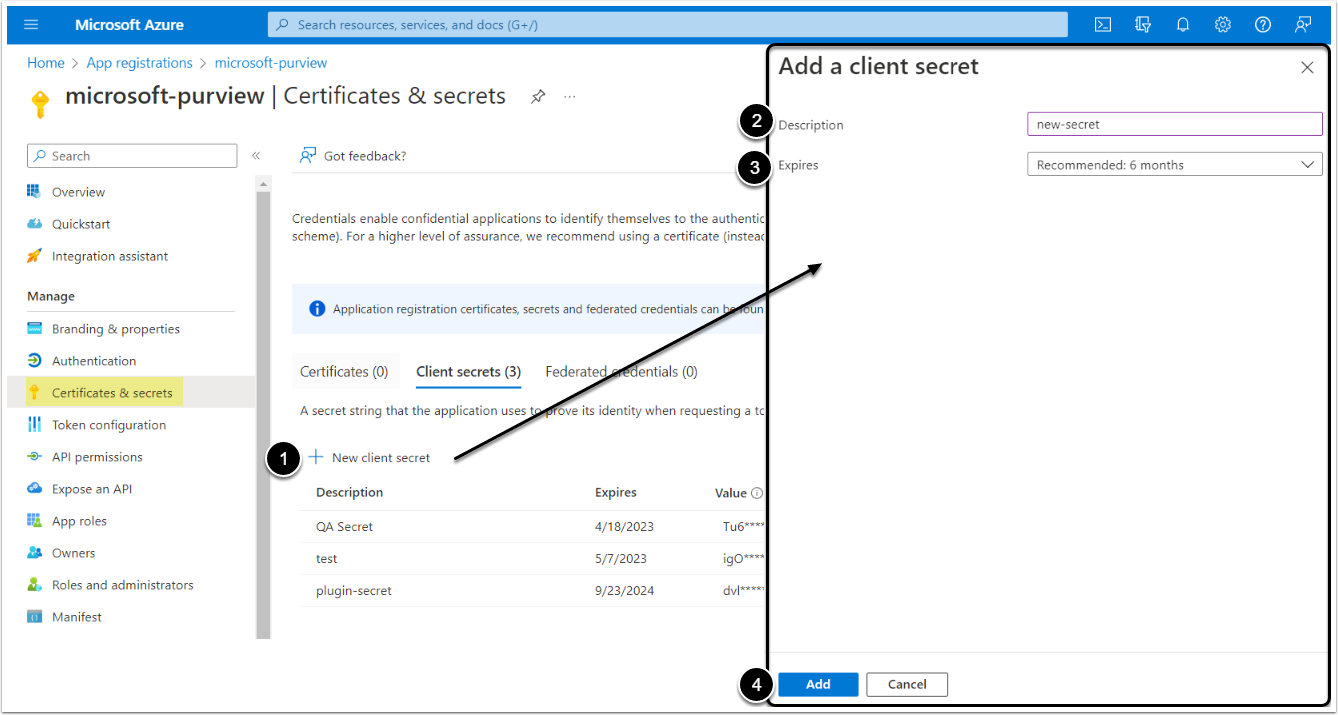Click the Add button

pos(818,684)
